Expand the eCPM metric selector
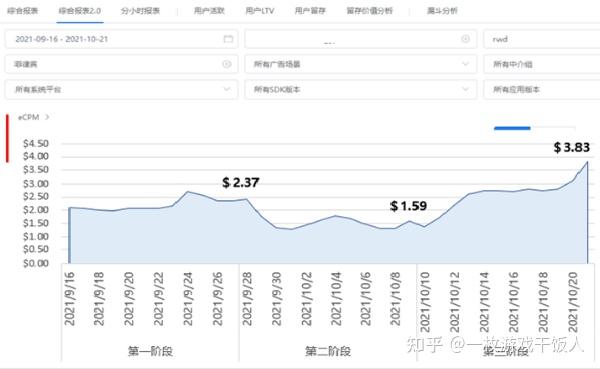Viewport: 600px width, 369px height. click(x=33, y=117)
